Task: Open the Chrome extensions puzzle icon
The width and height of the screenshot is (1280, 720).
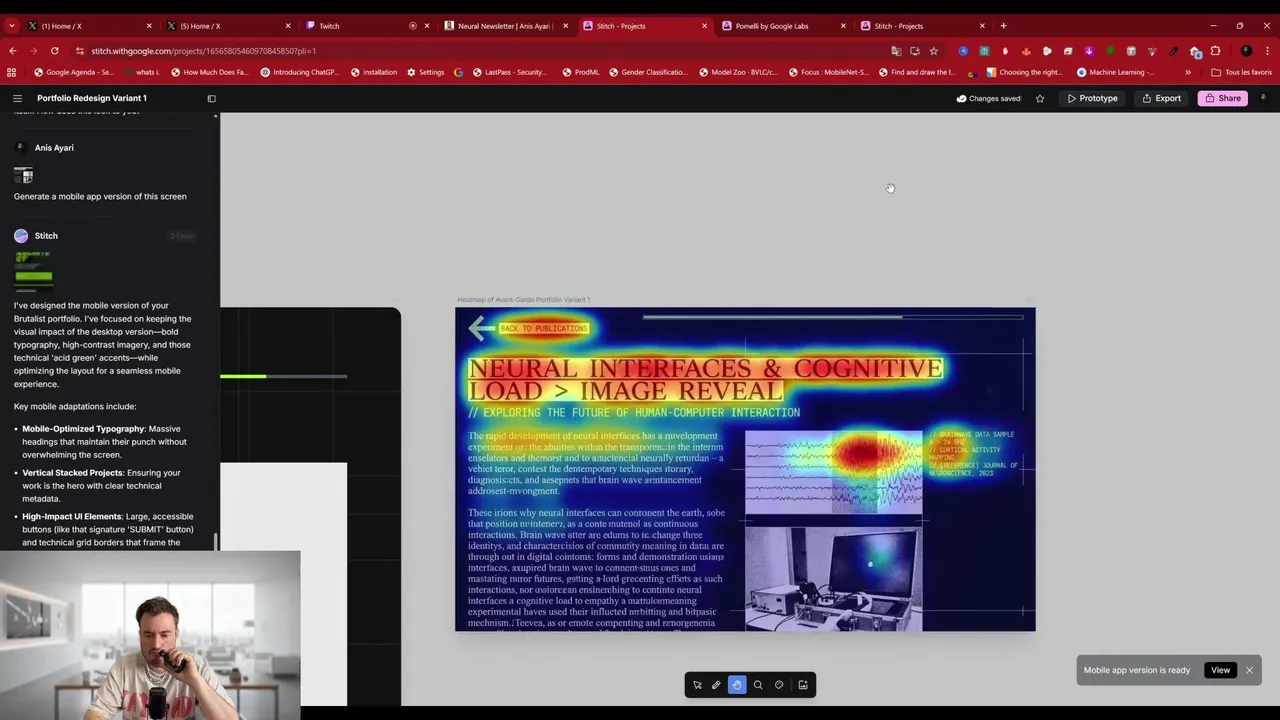Action: click(x=1216, y=51)
